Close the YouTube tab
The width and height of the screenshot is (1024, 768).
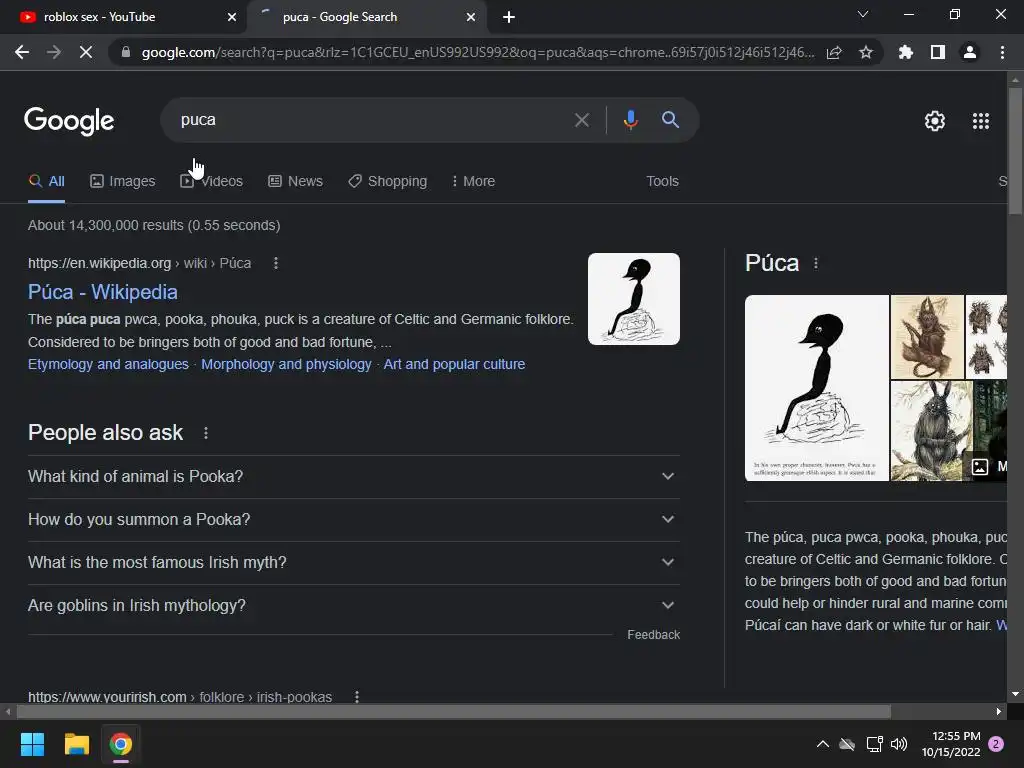[x=232, y=17]
